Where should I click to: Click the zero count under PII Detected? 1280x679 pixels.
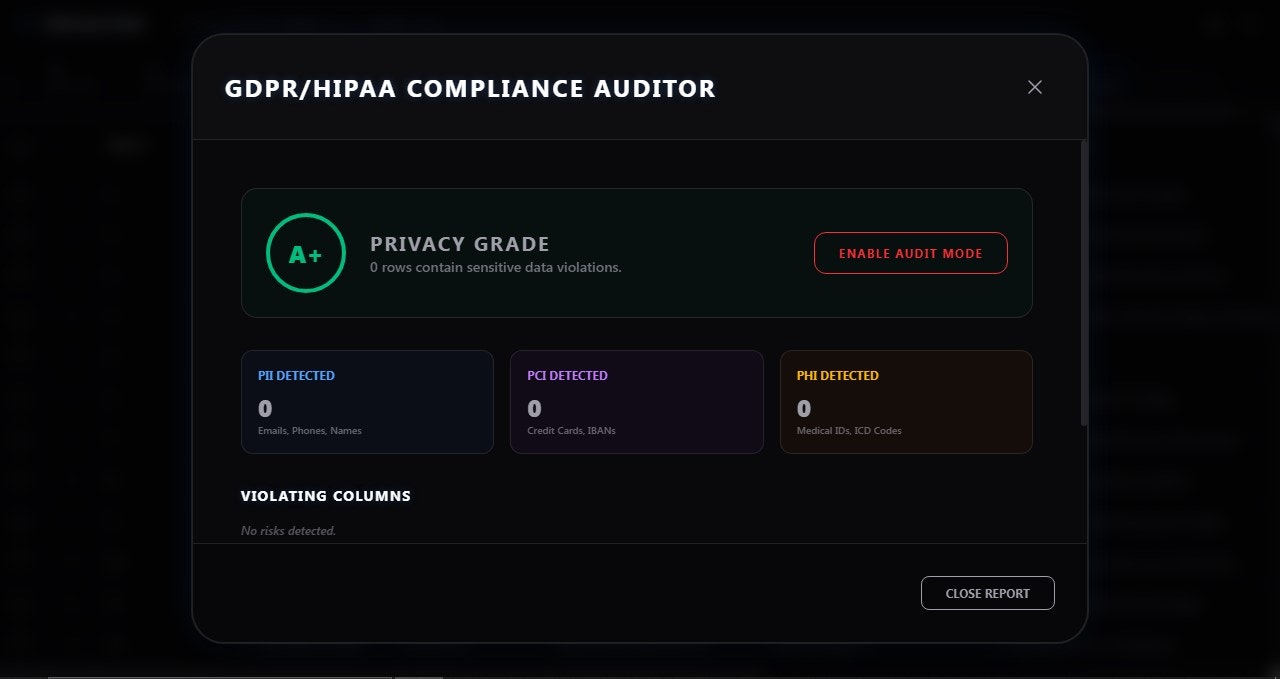(x=265, y=408)
